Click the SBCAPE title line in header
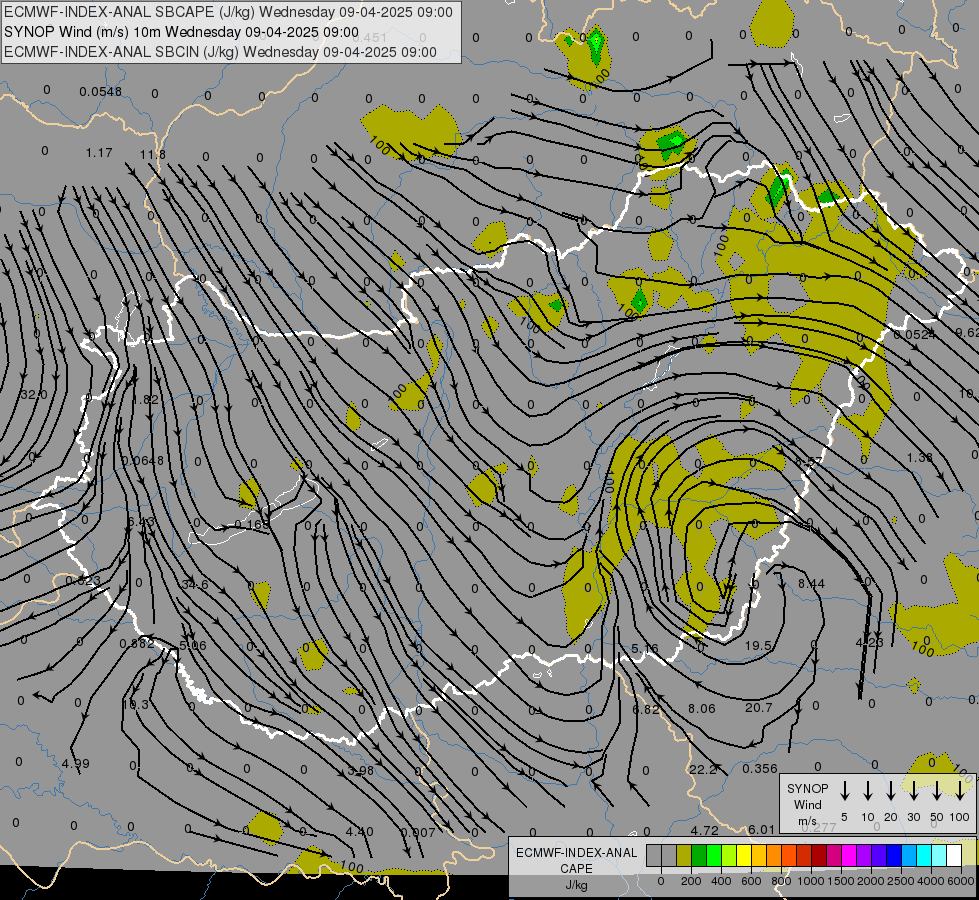The width and height of the screenshot is (979, 900). [x=229, y=12]
